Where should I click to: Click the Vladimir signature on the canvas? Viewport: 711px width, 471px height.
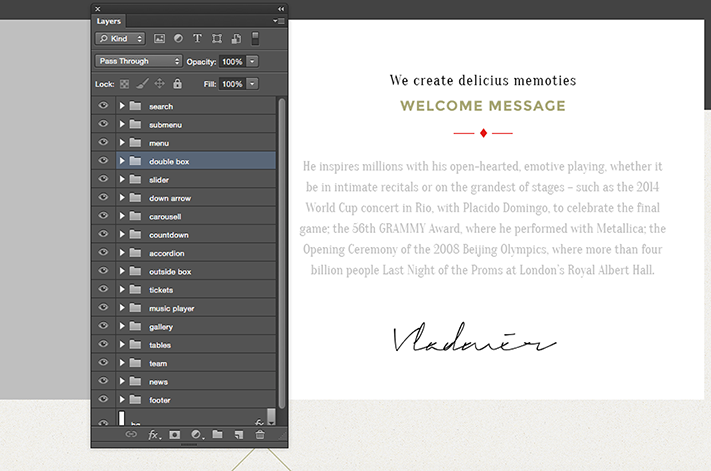474,338
